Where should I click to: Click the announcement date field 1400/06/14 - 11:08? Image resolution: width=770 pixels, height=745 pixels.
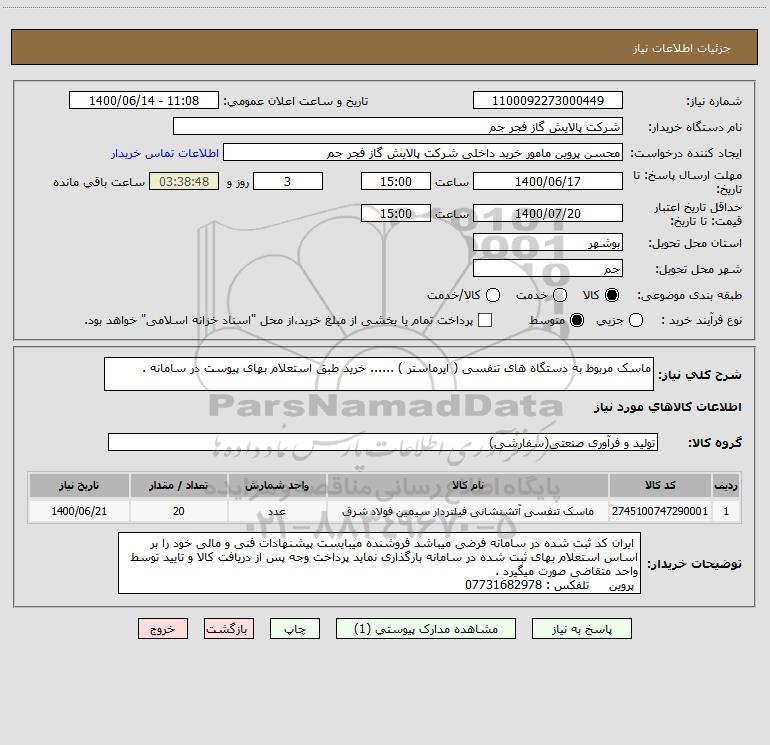[x=144, y=100]
